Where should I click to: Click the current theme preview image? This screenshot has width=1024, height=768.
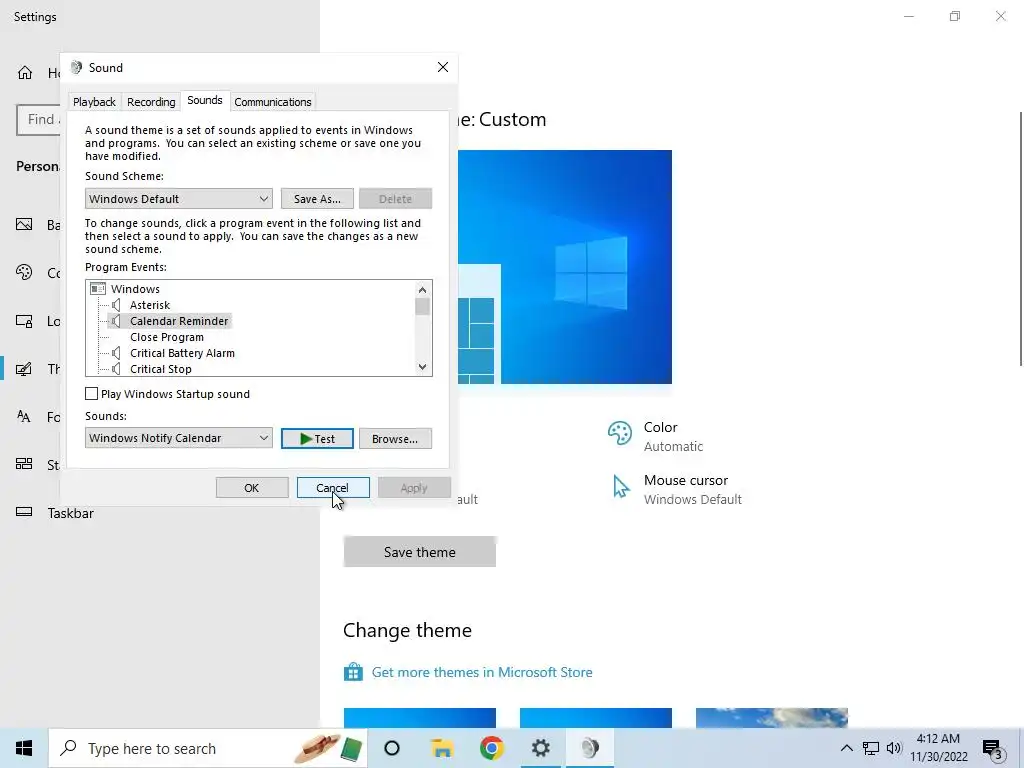tap(564, 267)
